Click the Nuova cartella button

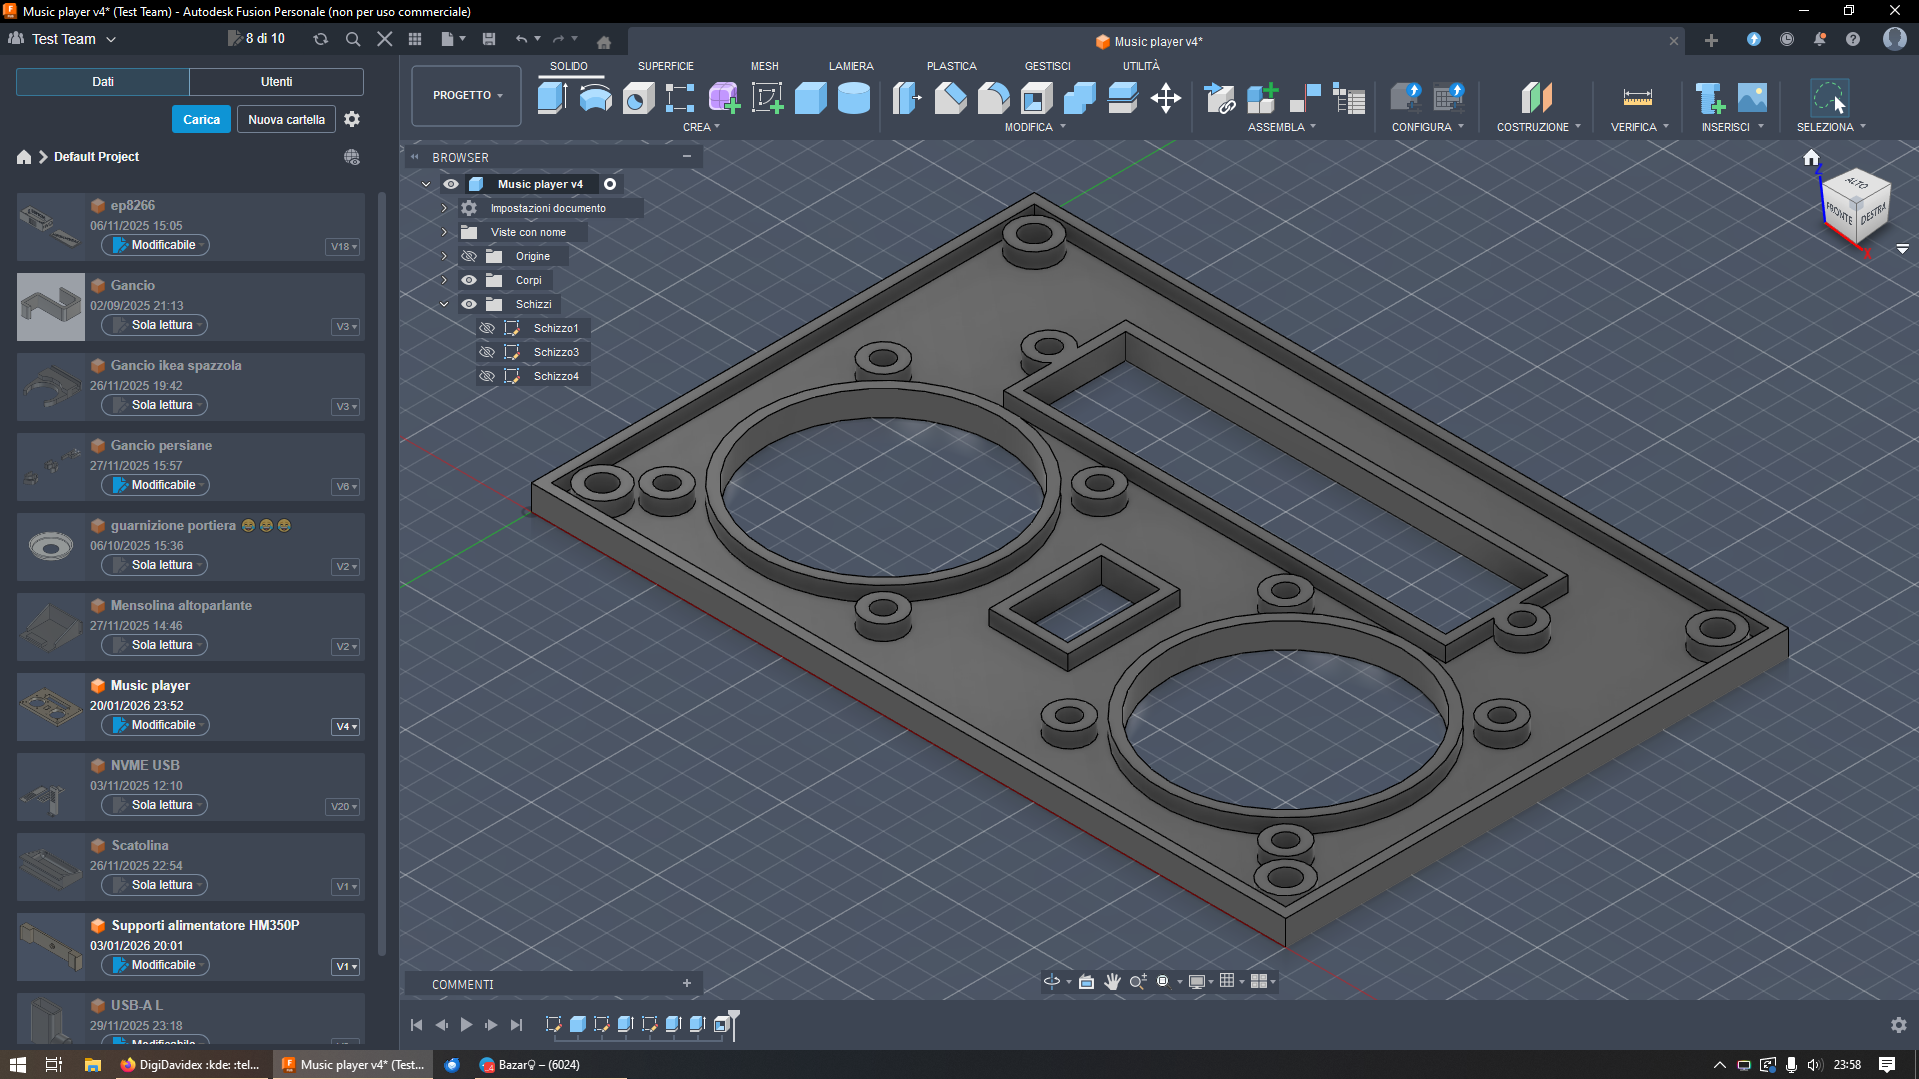[286, 119]
